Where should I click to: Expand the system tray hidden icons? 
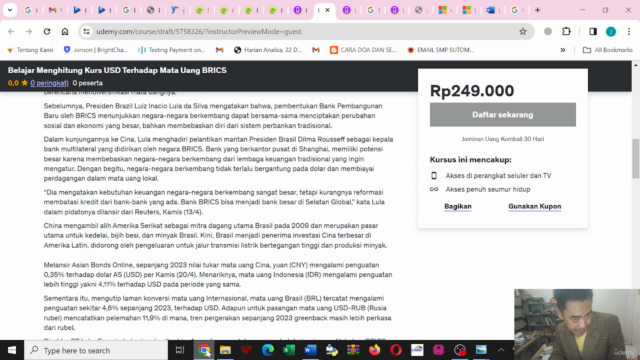point(501,350)
